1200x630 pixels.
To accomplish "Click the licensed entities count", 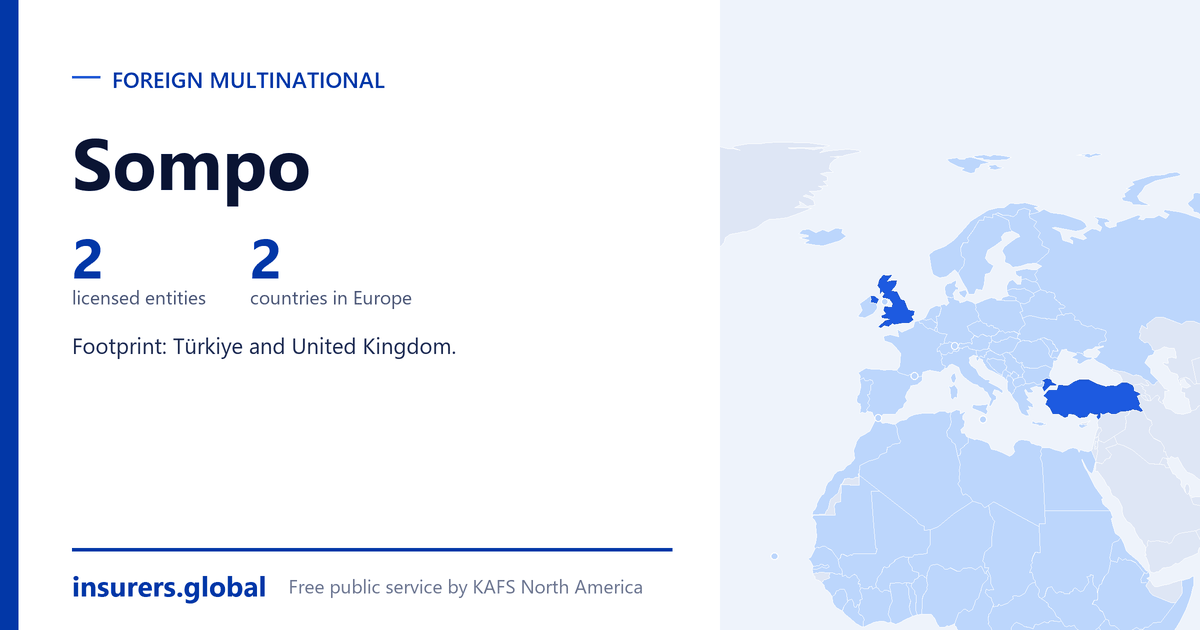I will point(88,259).
